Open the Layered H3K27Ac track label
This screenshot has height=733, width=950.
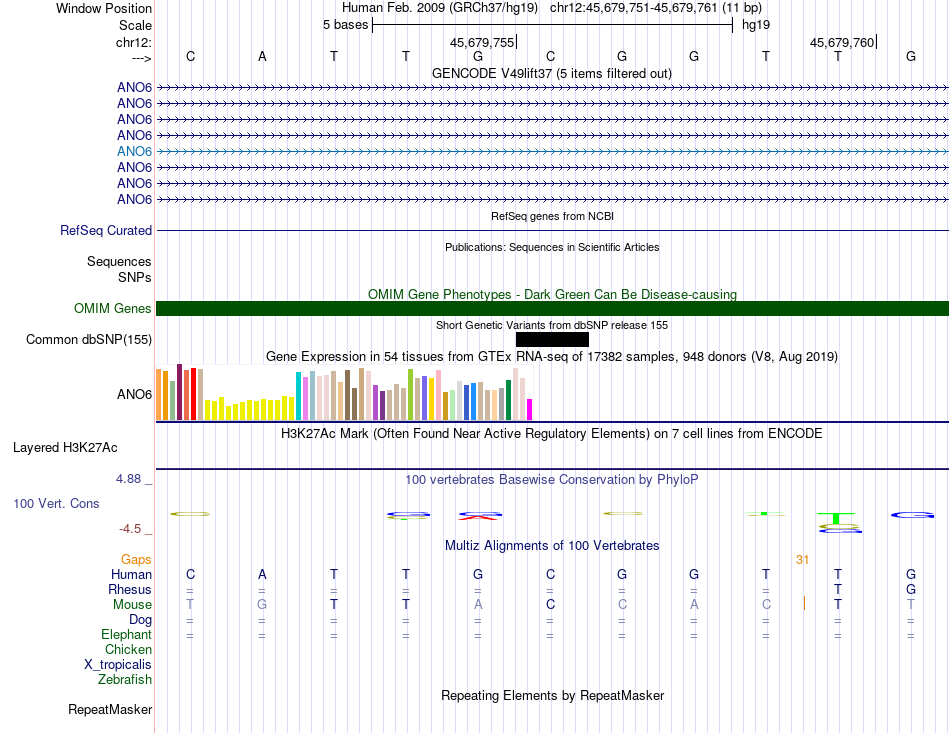[x=65, y=448]
